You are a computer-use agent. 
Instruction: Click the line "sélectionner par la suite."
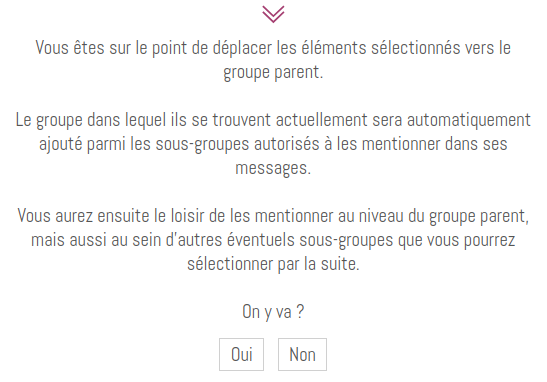[273, 264]
